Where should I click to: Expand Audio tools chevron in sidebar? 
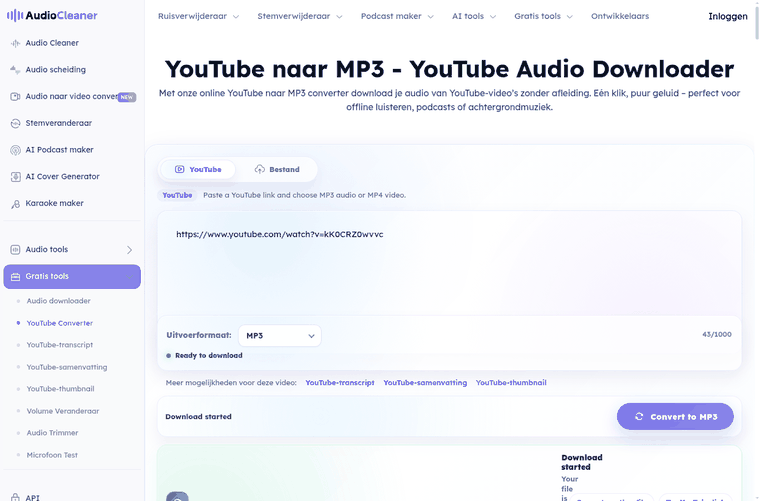(x=129, y=250)
